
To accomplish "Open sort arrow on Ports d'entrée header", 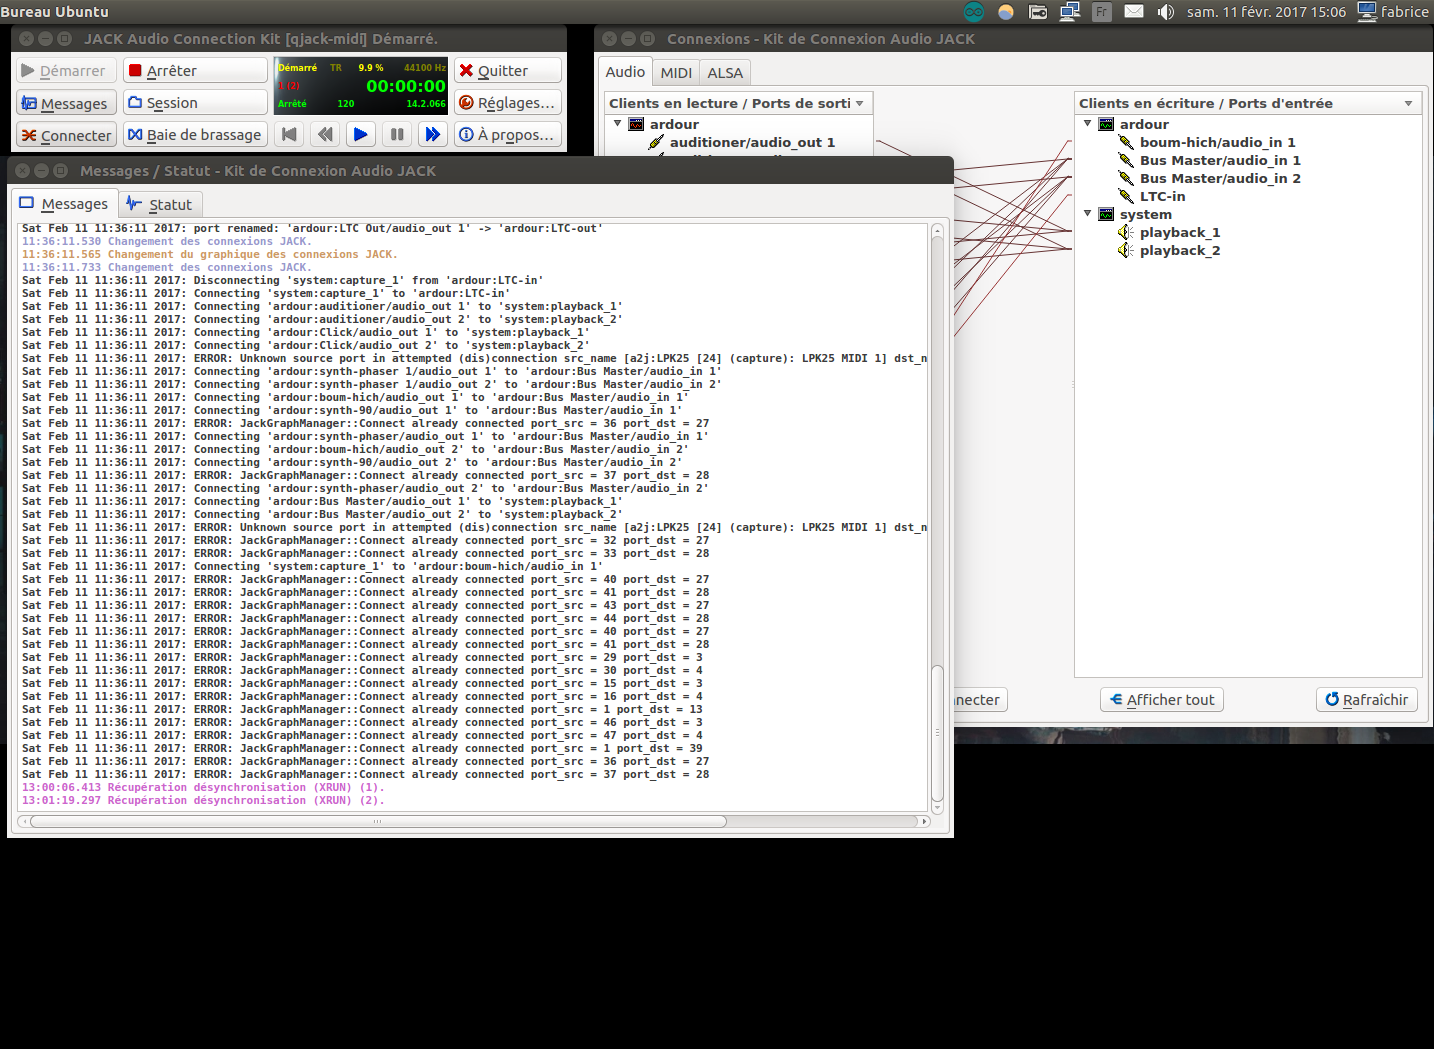I will (x=1408, y=103).
